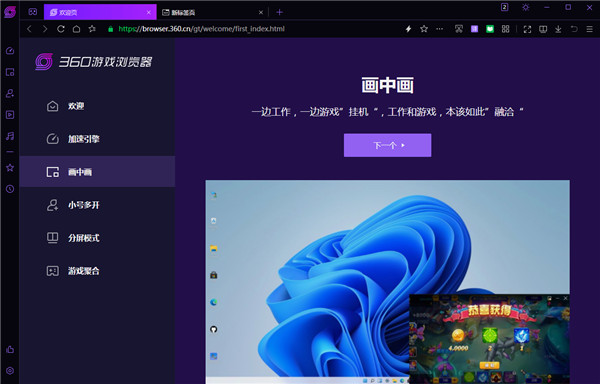Screen dimensions: 600x384
Task: Reload the current page
Action: coord(60,29)
